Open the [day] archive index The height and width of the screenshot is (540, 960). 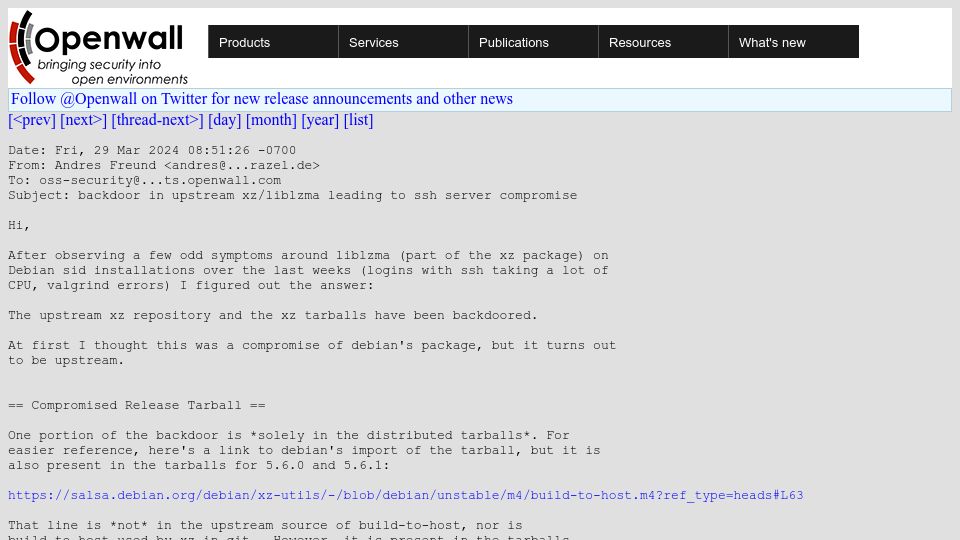[x=225, y=120]
